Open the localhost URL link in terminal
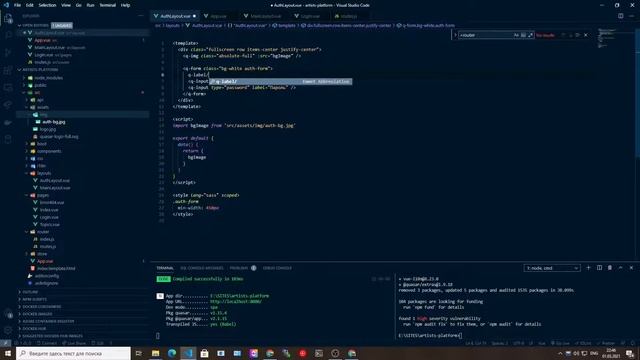 point(236,301)
